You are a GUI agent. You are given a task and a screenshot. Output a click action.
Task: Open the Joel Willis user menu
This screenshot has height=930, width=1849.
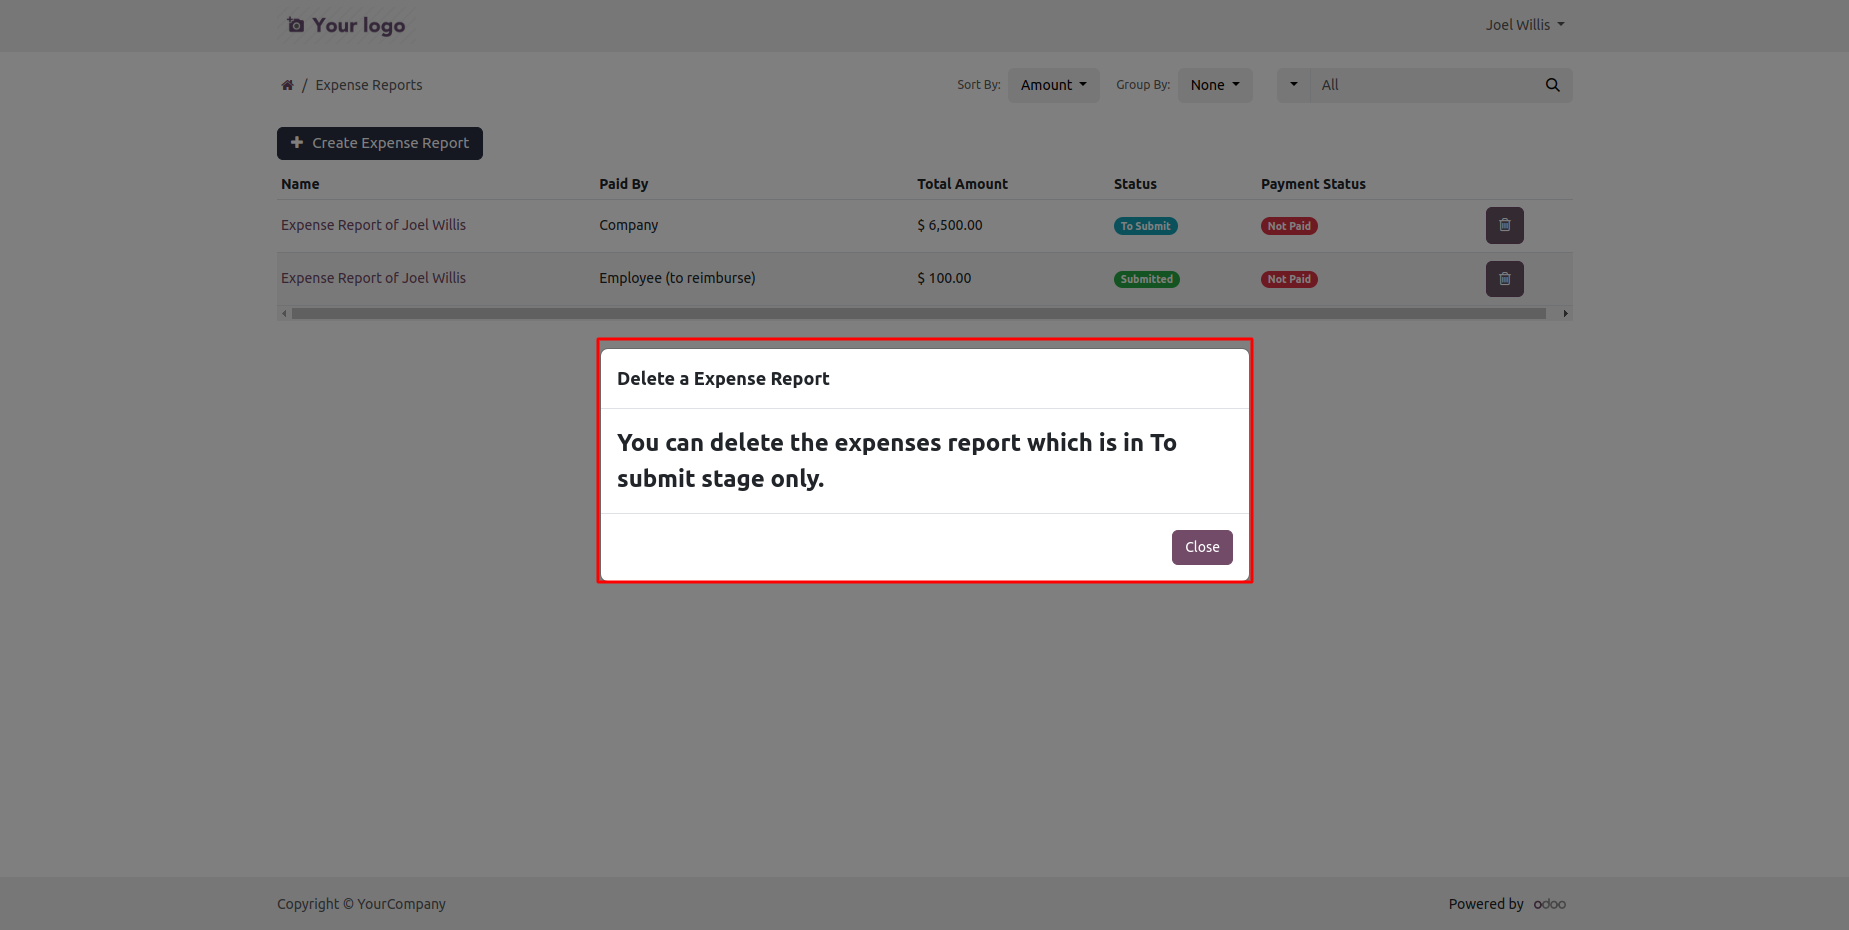[x=1524, y=25]
